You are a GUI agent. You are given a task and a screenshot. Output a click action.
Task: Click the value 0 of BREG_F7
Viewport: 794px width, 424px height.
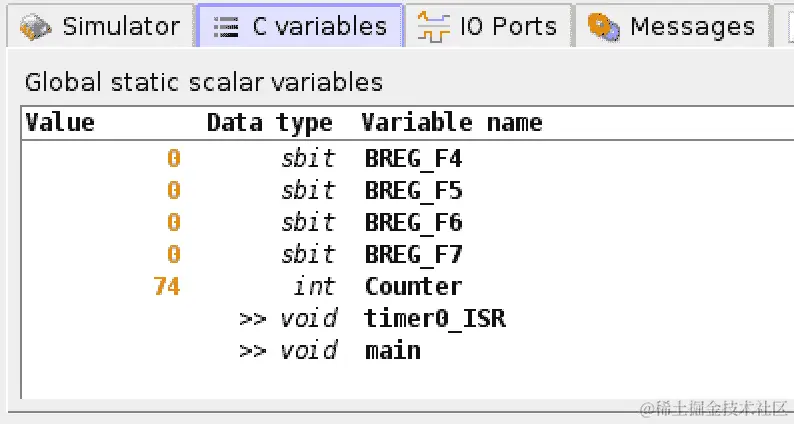point(174,254)
